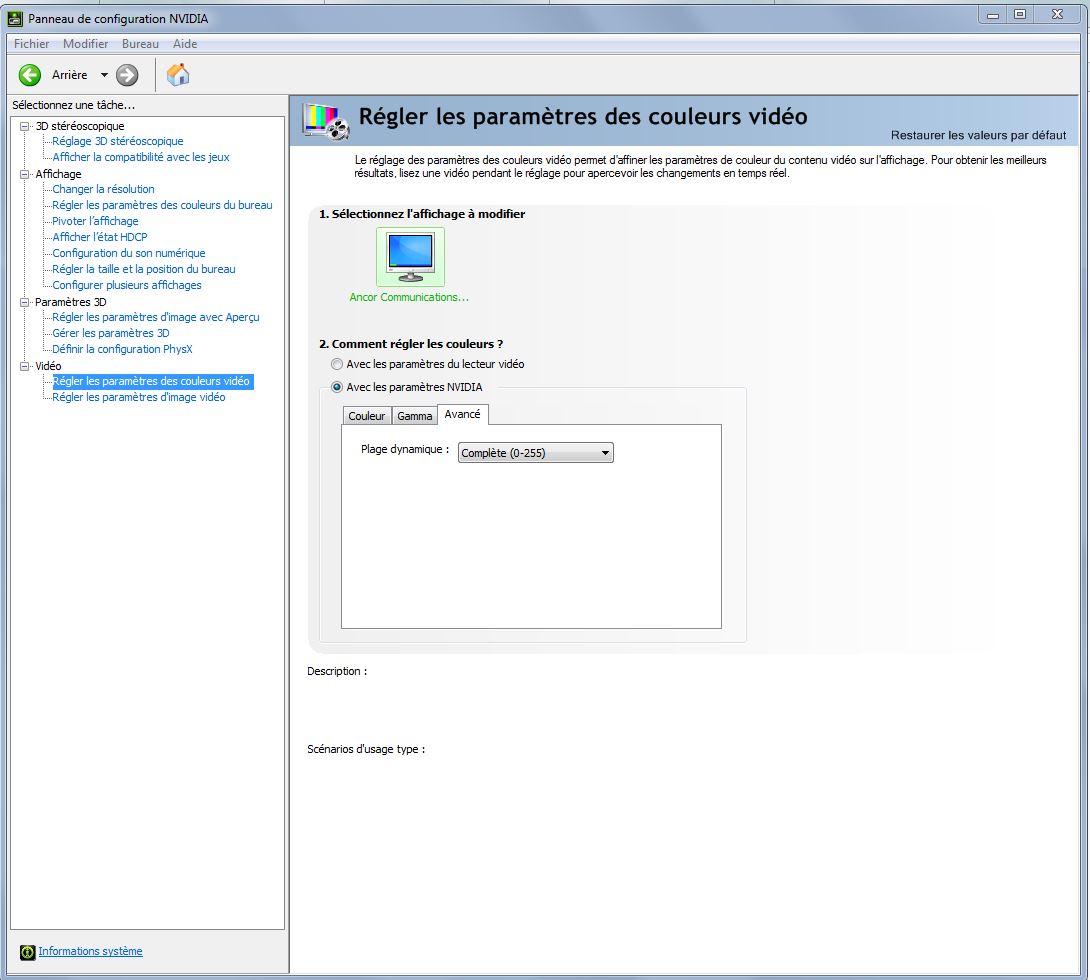The width and height of the screenshot is (1090, 980).
Task: Click the NVIDIA title bar application icon
Action: coord(15,19)
